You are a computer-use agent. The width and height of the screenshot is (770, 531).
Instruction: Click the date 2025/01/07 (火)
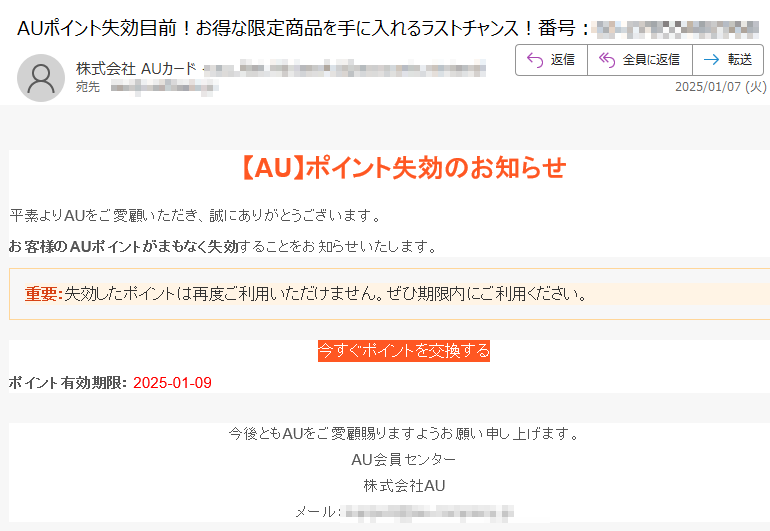click(720, 87)
